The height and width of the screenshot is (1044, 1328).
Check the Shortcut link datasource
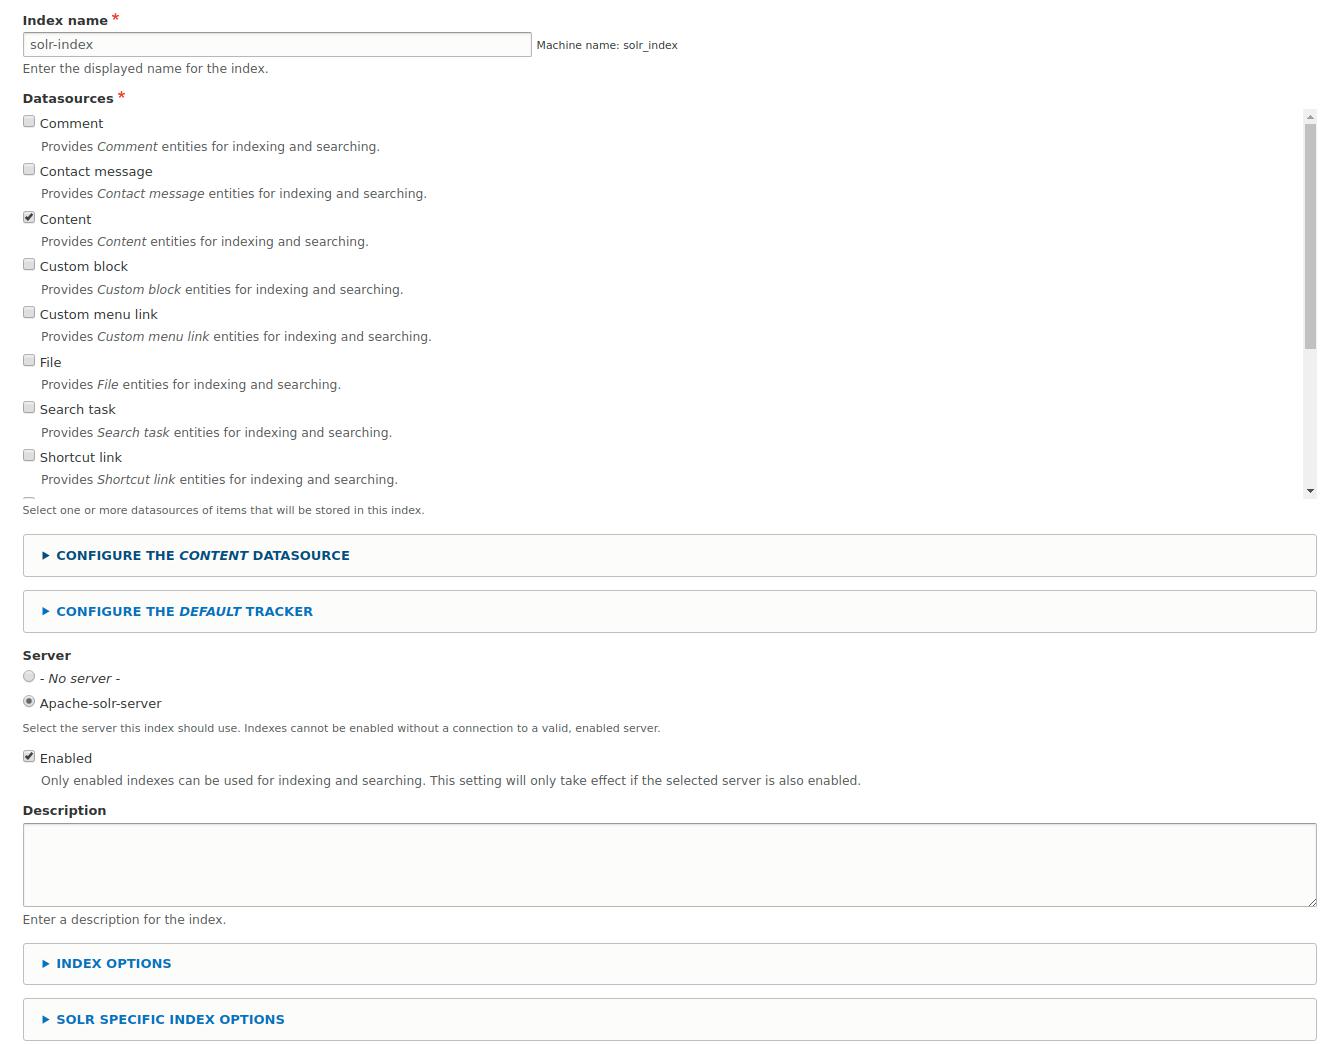[29, 454]
